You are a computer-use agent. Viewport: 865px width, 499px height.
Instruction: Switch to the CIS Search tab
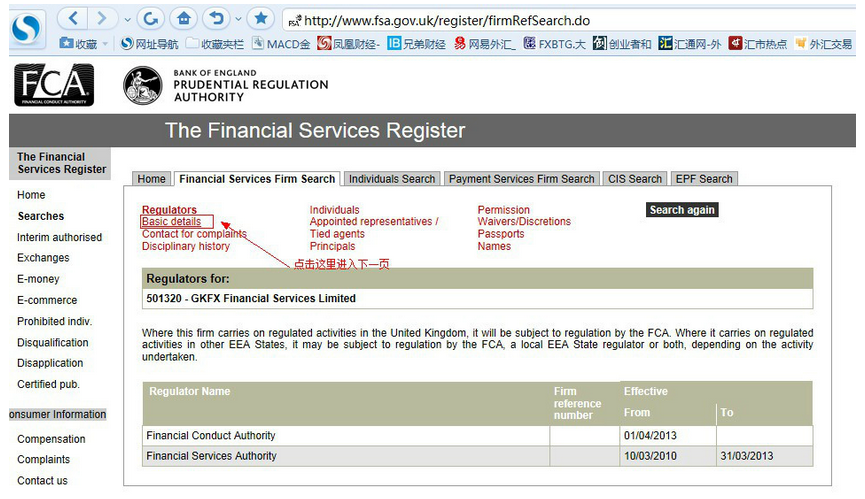pyautogui.click(x=635, y=179)
